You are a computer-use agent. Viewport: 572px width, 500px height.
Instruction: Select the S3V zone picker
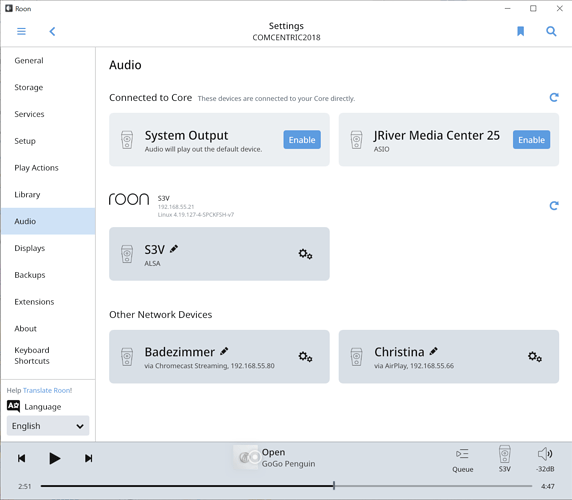coord(505,459)
